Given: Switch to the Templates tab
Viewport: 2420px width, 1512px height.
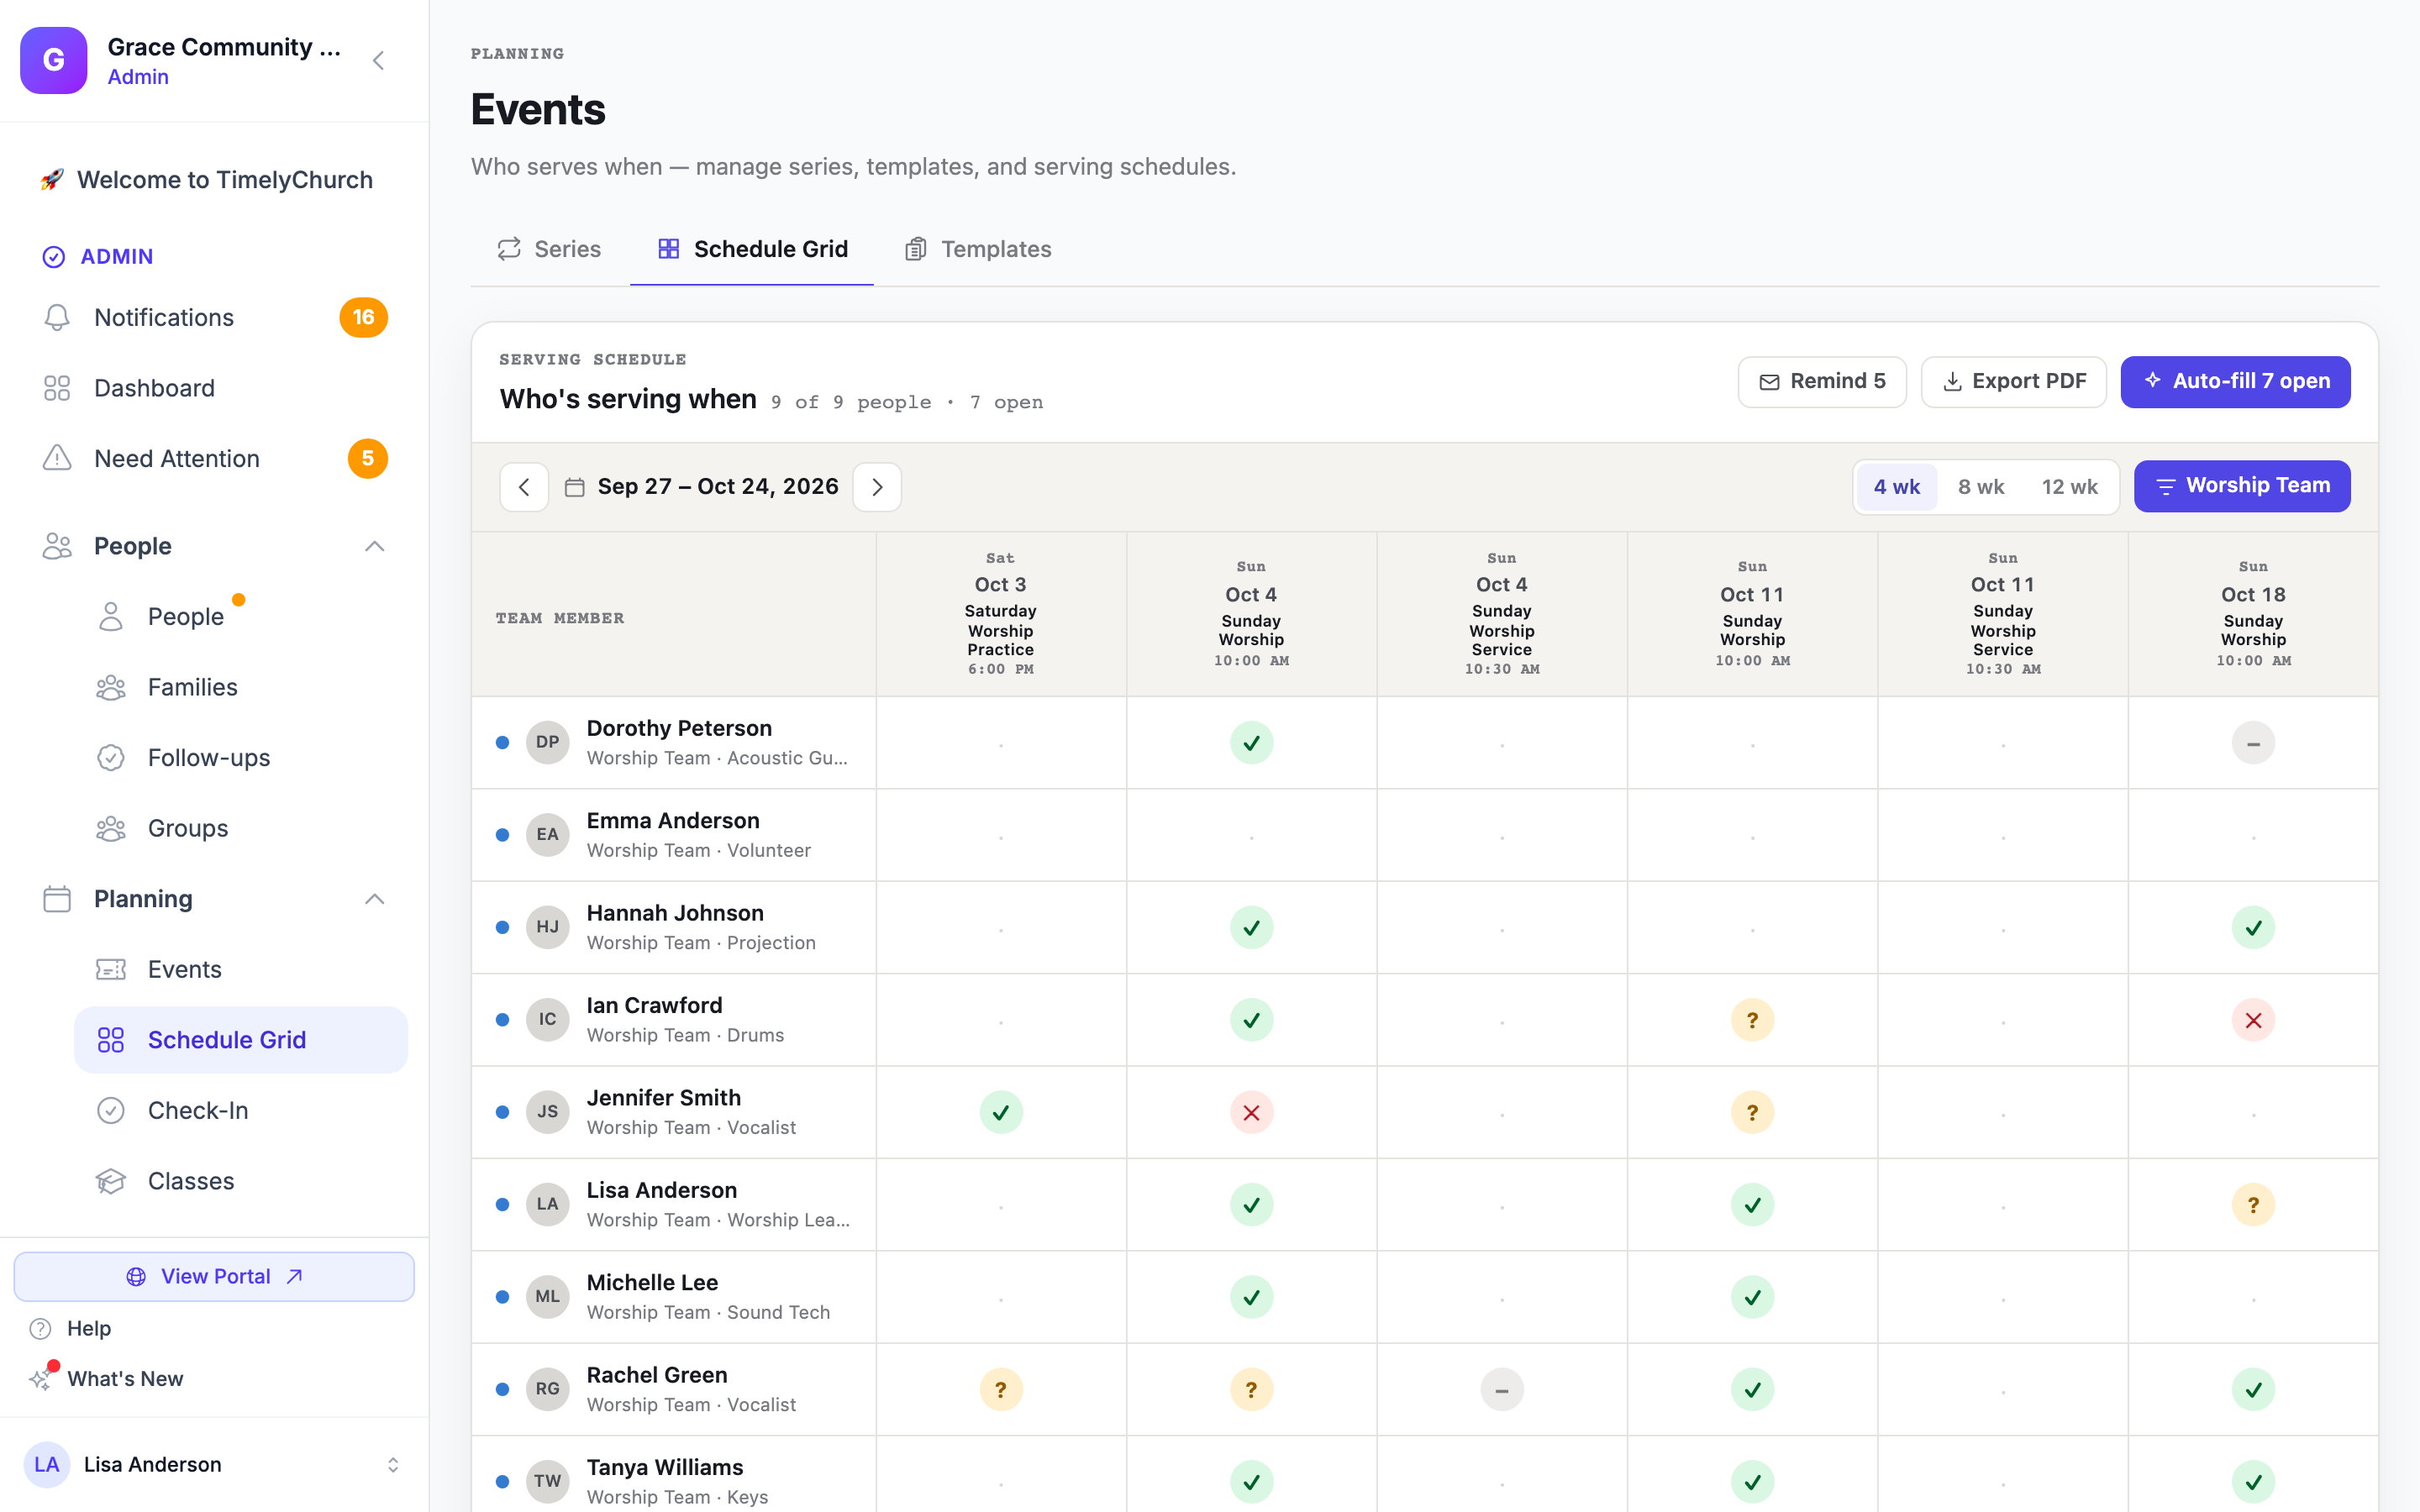Looking at the screenshot, I should (978, 249).
